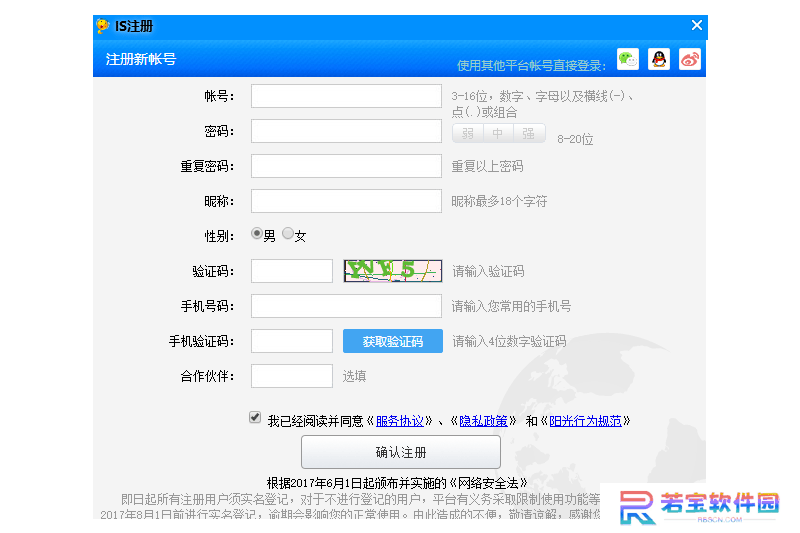Refresh the captcha image
The image size is (800, 533).
click(x=393, y=271)
